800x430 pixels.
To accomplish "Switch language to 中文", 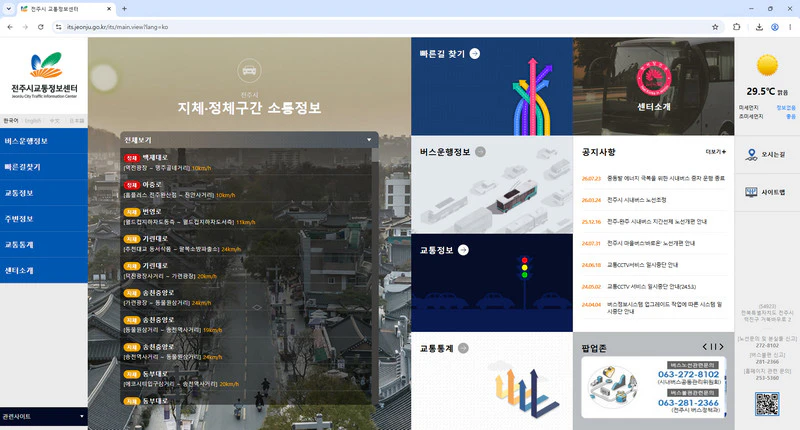I will click(55, 121).
